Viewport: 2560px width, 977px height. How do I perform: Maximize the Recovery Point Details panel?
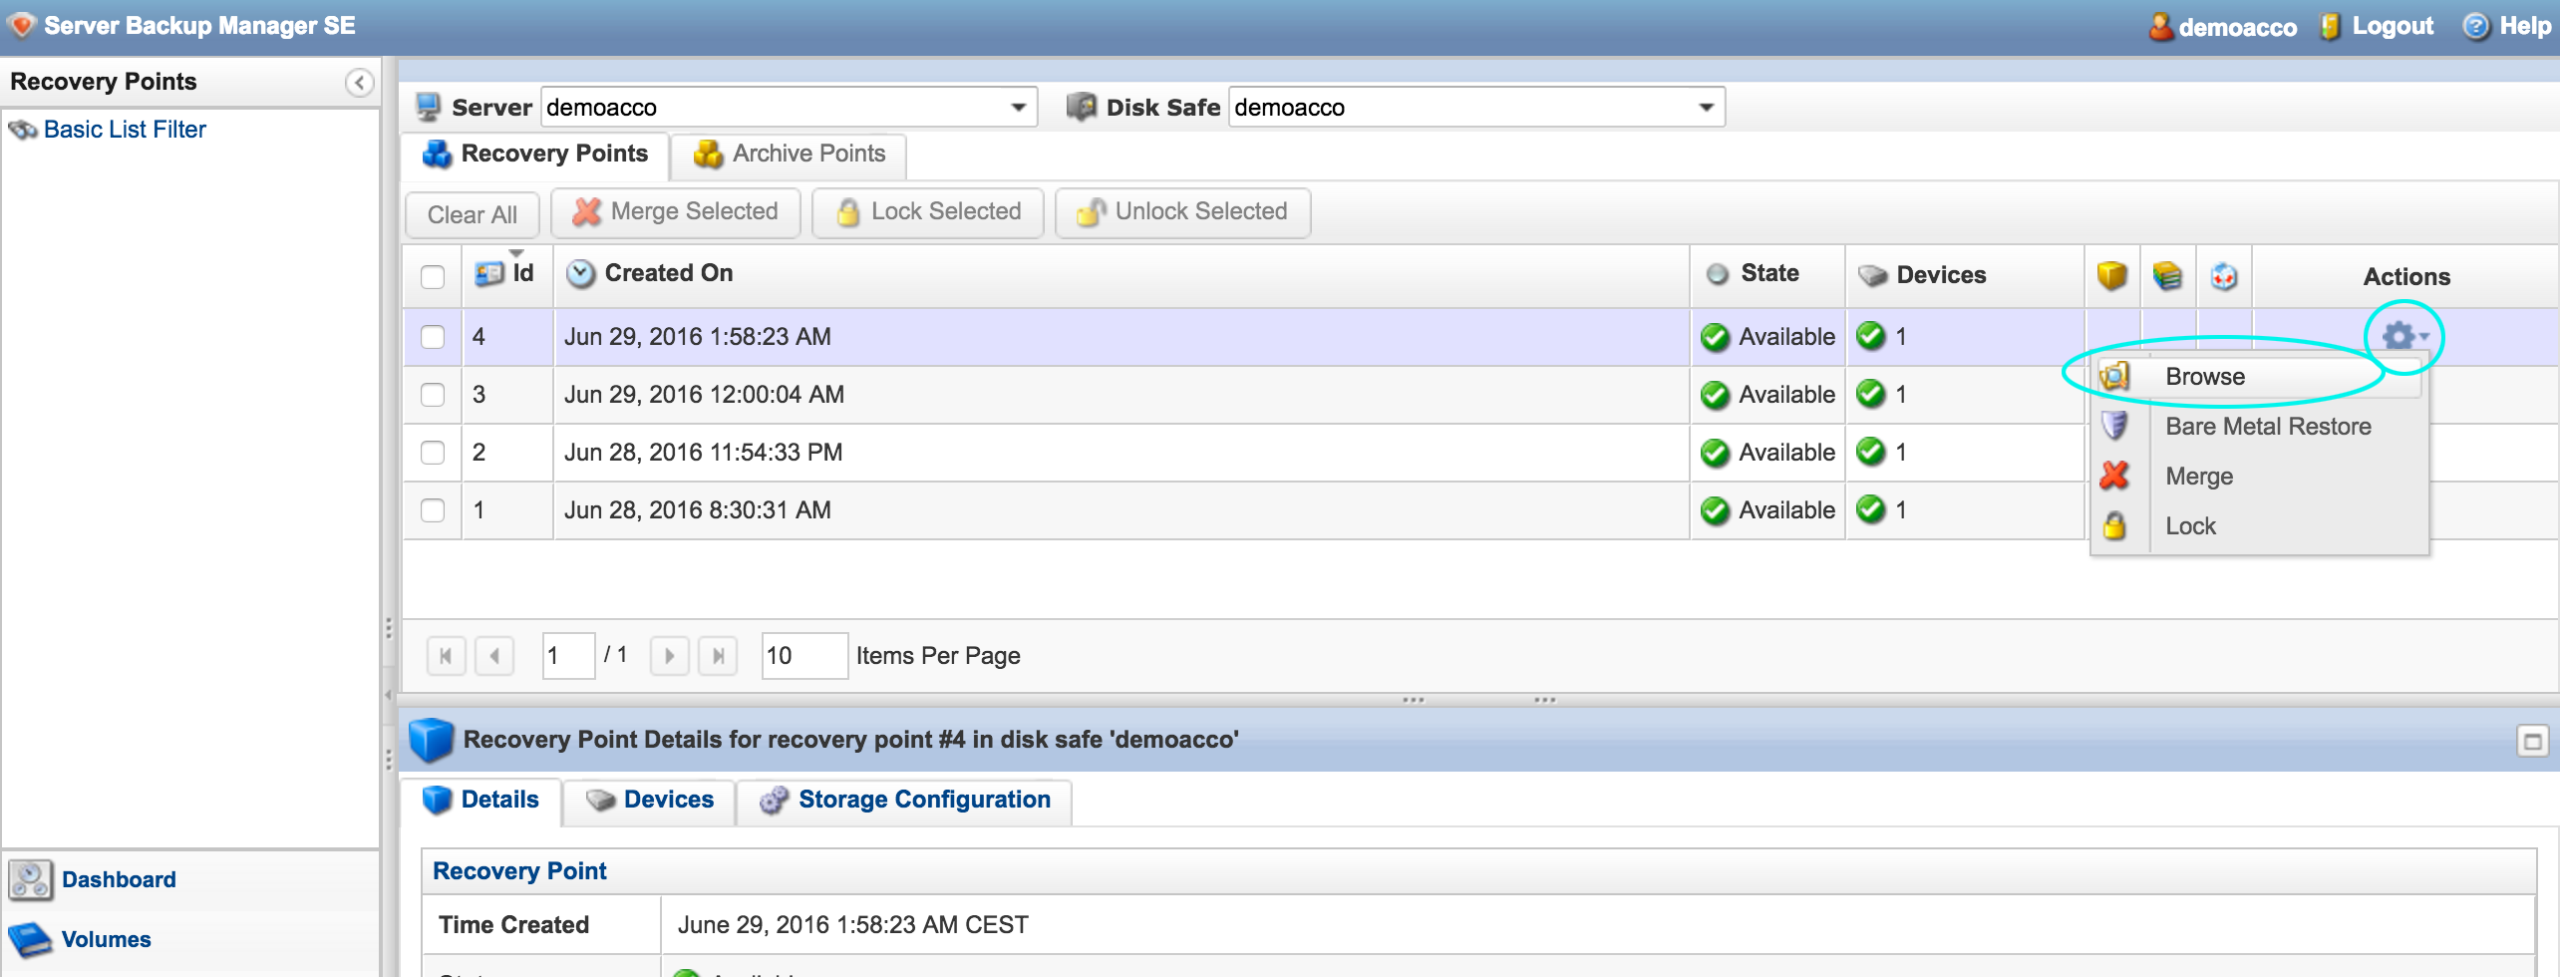point(2532,741)
